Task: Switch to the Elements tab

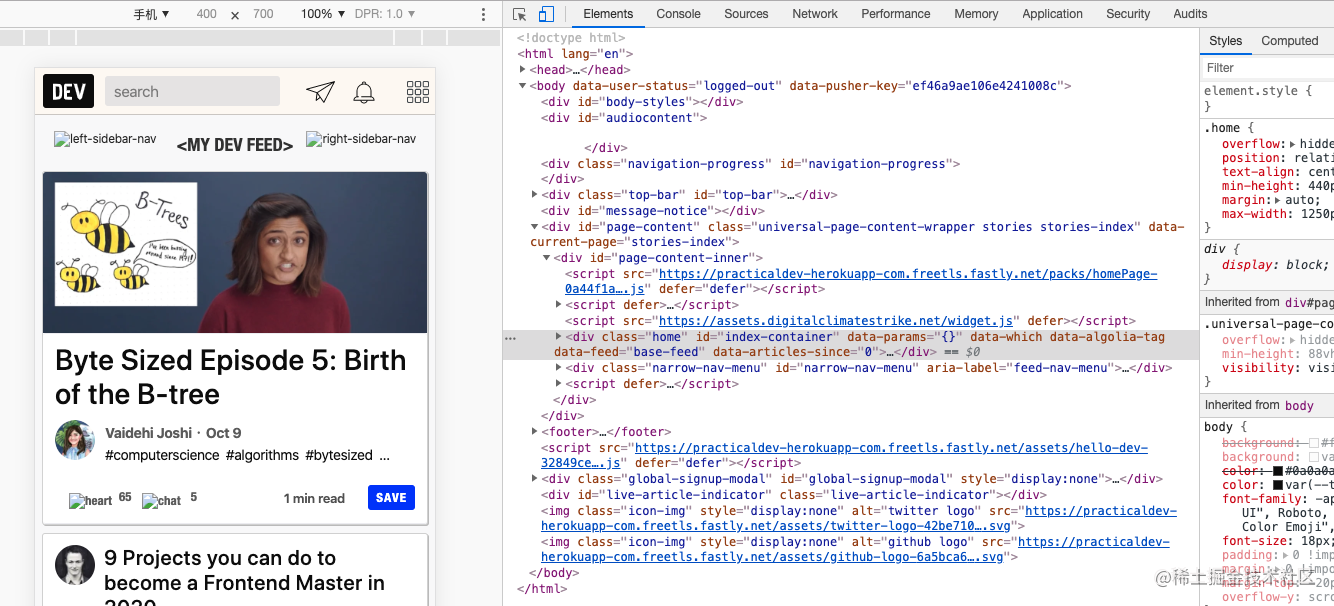Action: (608, 14)
